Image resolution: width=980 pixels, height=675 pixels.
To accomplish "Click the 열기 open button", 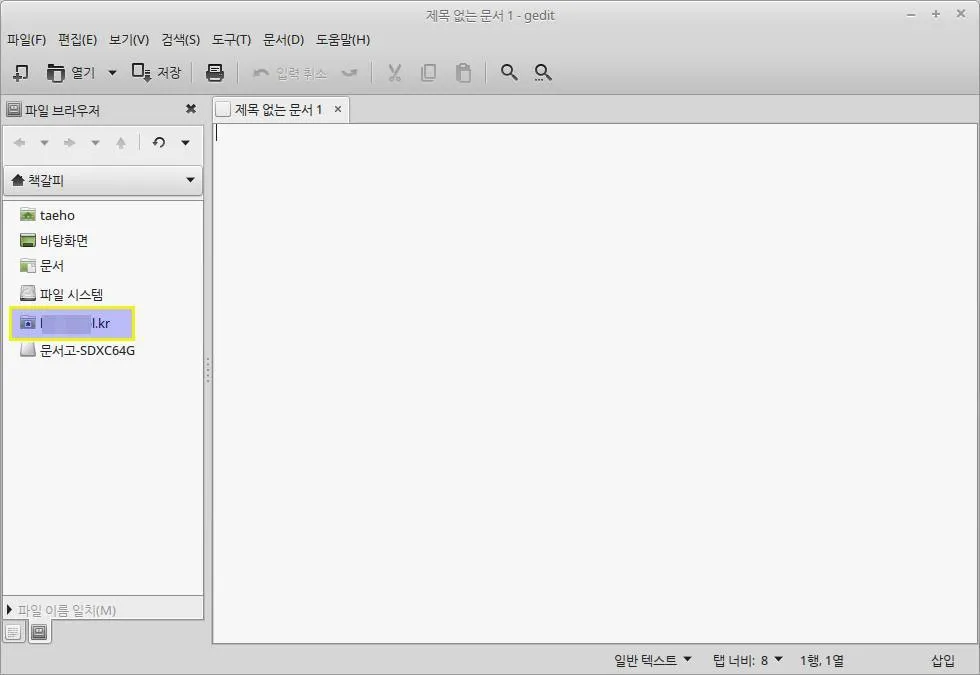I will pos(72,72).
